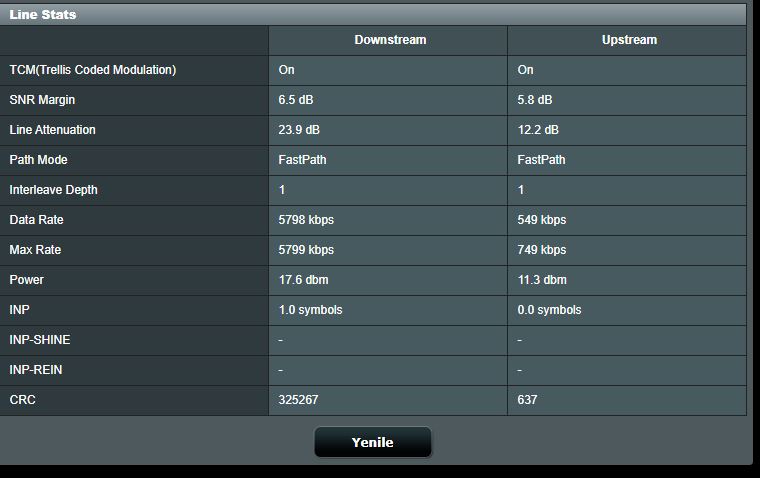Image resolution: width=760 pixels, height=478 pixels.
Task: Select the Line Stats panel header
Action: click(x=373, y=15)
